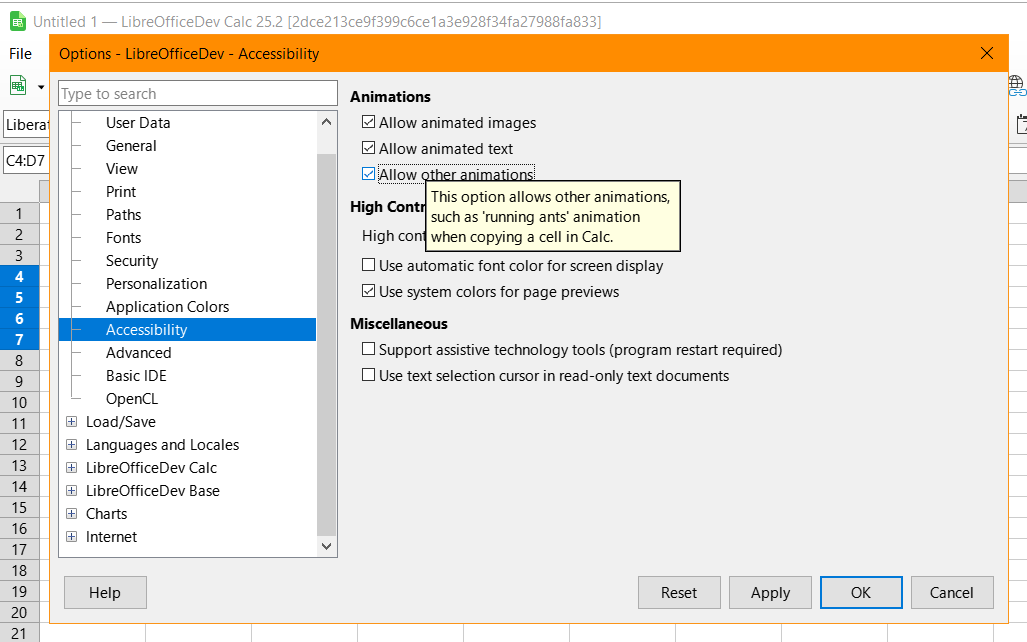Expand the Load/Save tree node
The width and height of the screenshot is (1027, 642).
point(72,421)
